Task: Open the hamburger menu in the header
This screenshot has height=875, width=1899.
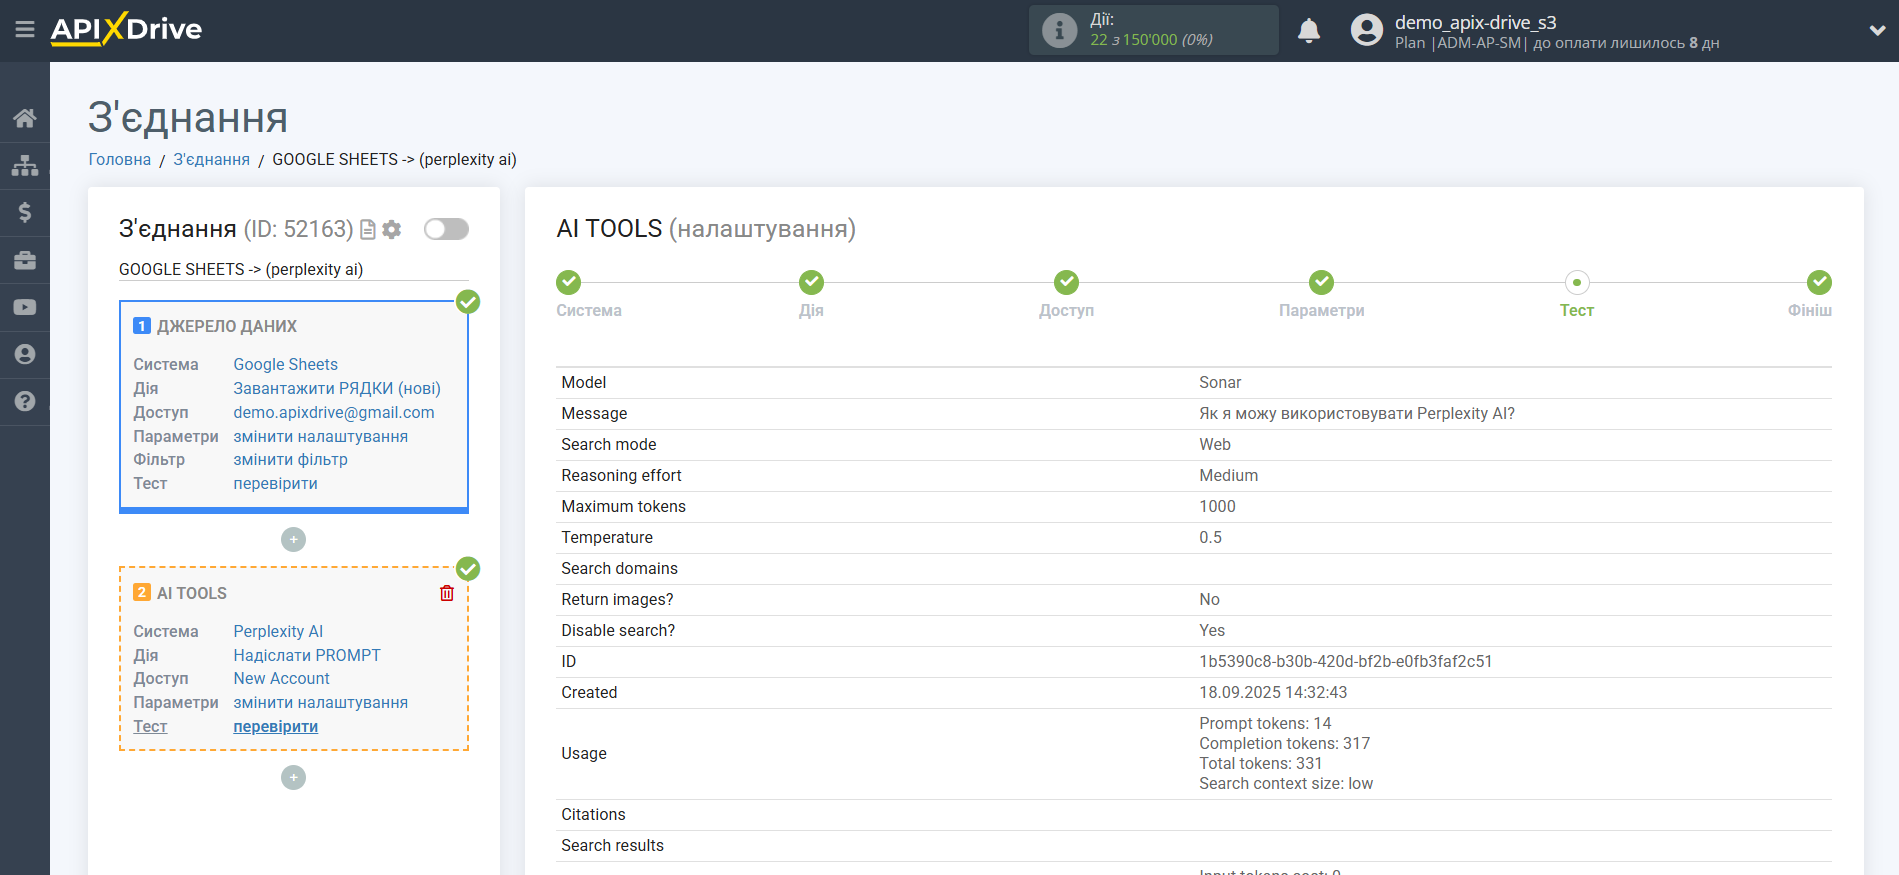Action: (x=25, y=30)
